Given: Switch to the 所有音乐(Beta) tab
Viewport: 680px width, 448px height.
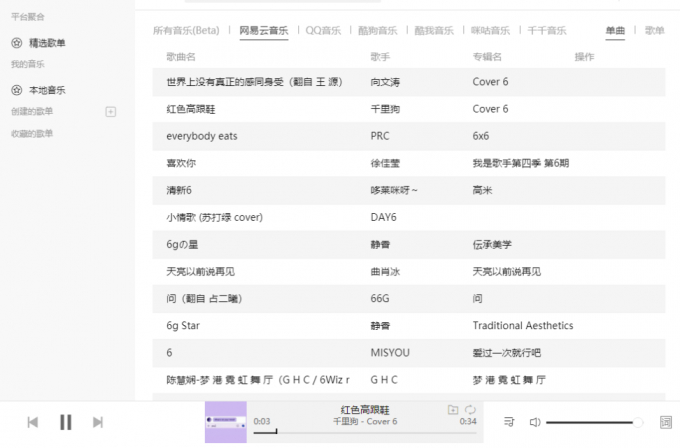Looking at the screenshot, I should (x=186, y=30).
